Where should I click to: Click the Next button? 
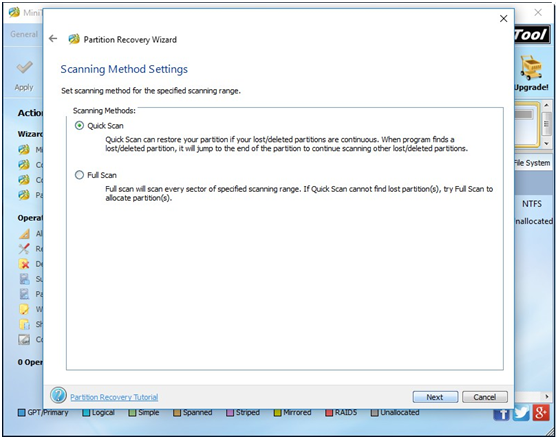[x=435, y=397]
